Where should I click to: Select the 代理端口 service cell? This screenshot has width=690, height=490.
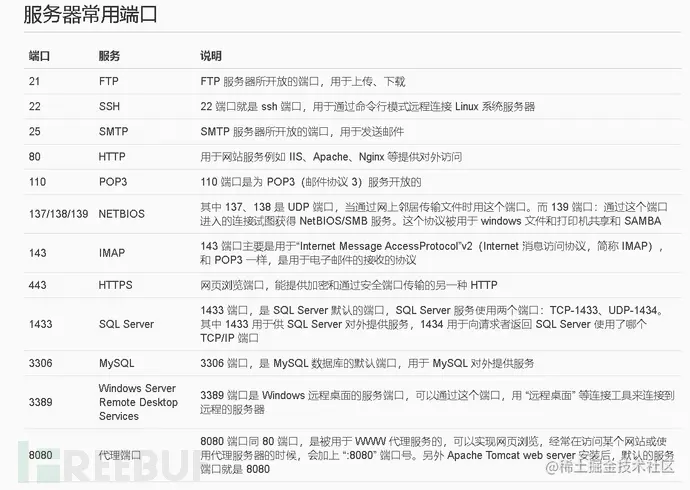pyautogui.click(x=120, y=455)
